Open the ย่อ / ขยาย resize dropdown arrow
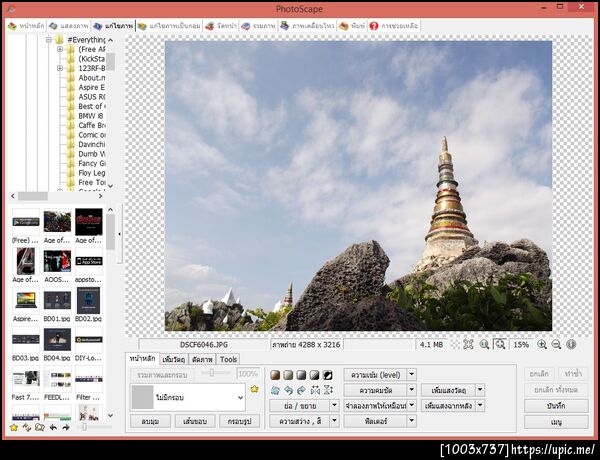 tap(334, 405)
